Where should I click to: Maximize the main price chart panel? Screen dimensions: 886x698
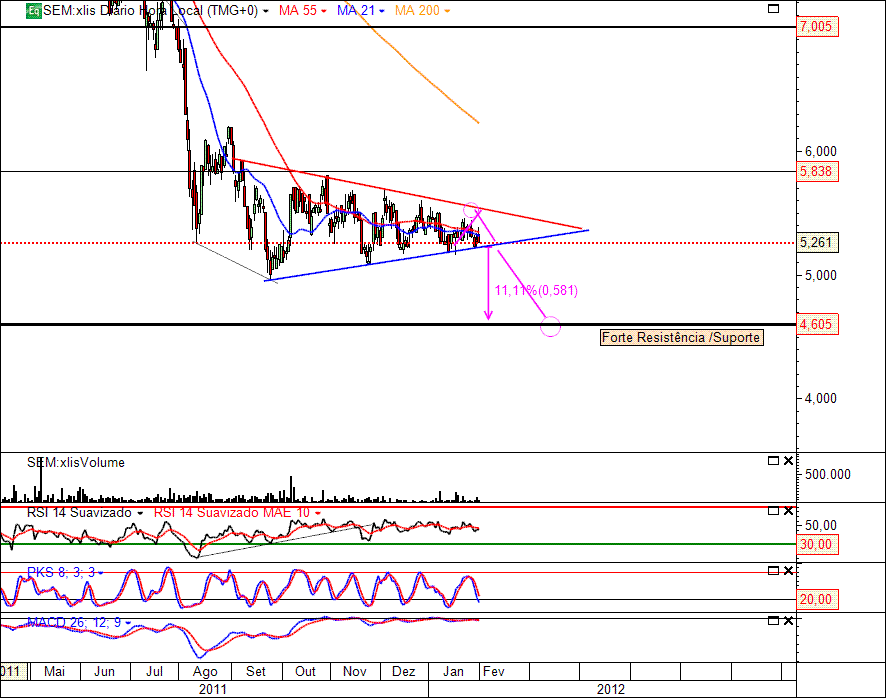coord(772,9)
